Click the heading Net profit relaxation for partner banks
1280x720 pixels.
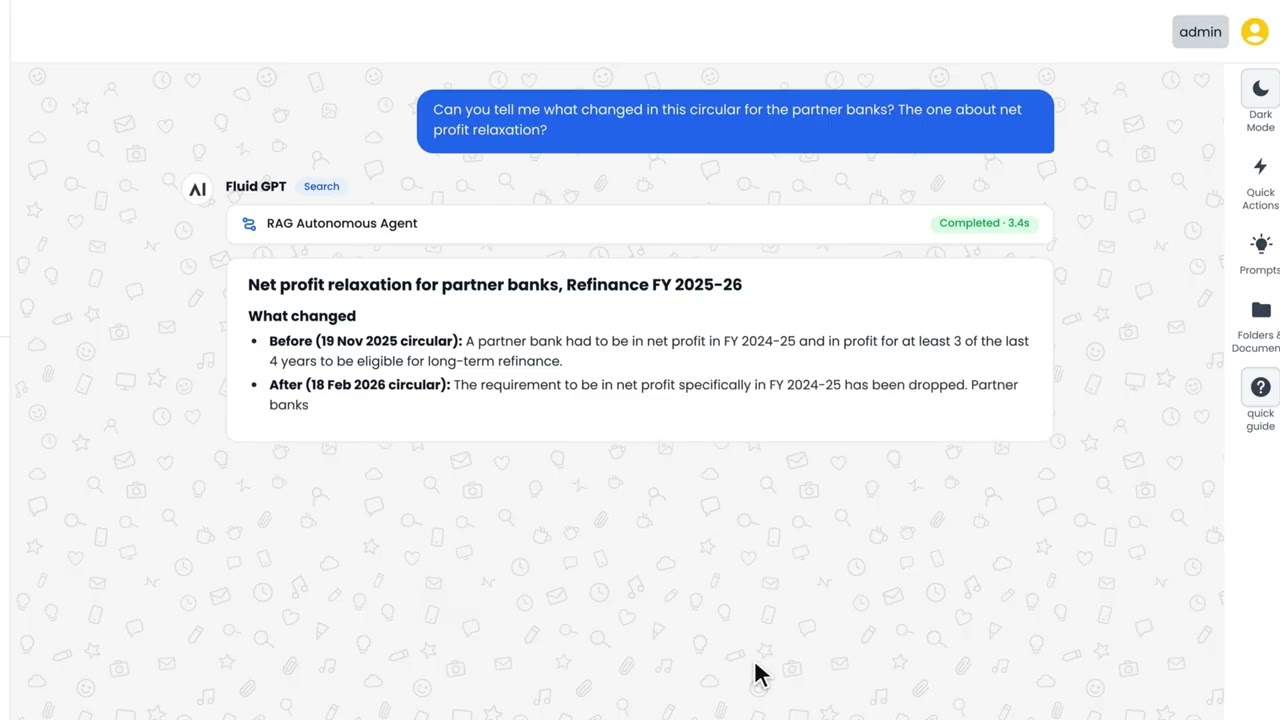tap(495, 285)
